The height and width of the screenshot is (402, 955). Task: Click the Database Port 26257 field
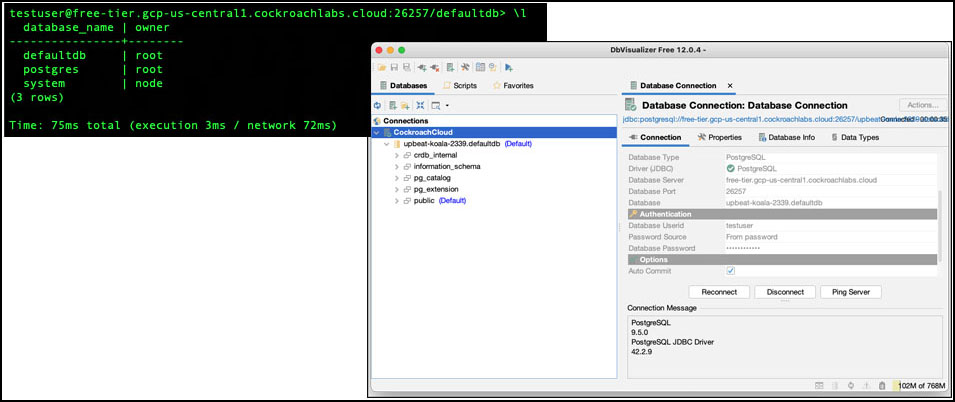[830, 191]
